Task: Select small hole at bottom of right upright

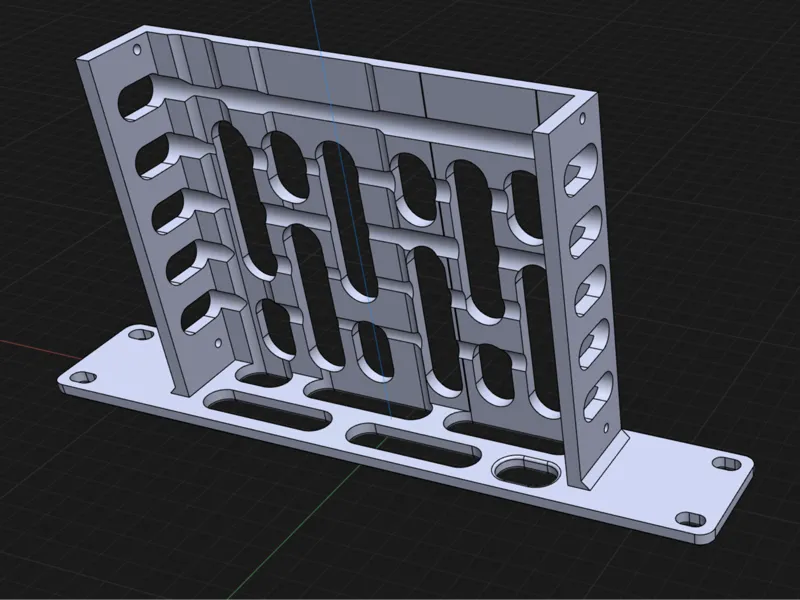Action: pos(606,427)
